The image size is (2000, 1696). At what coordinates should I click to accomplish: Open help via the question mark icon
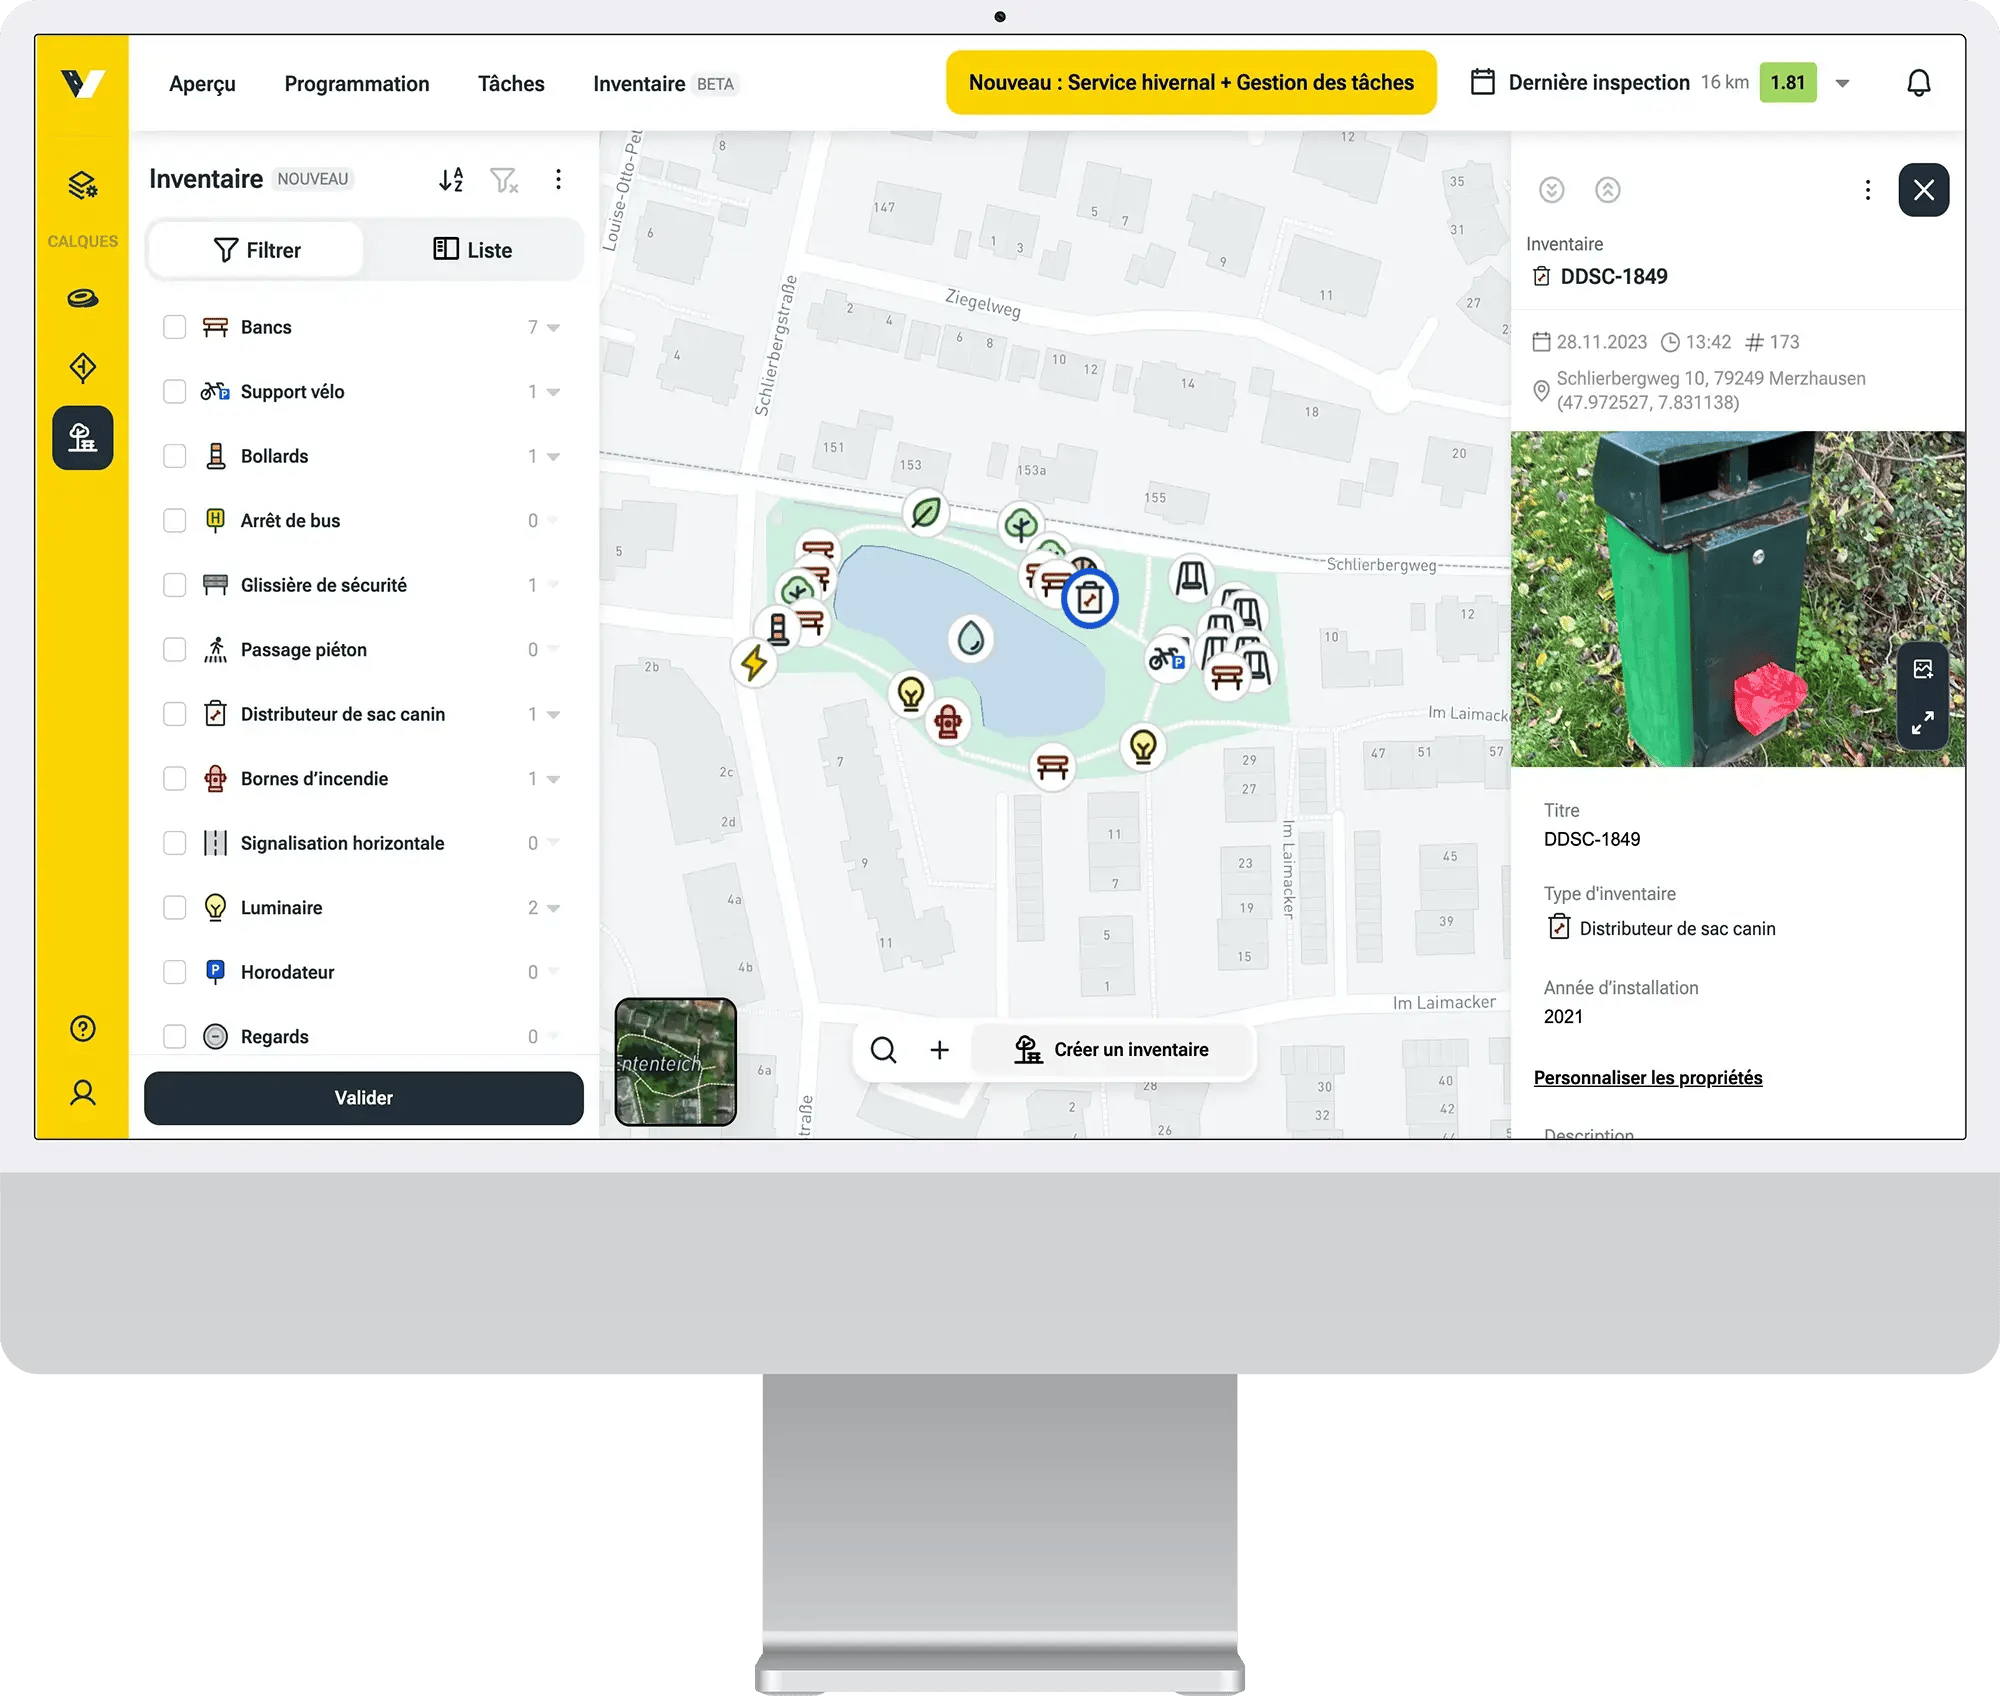coord(82,1028)
